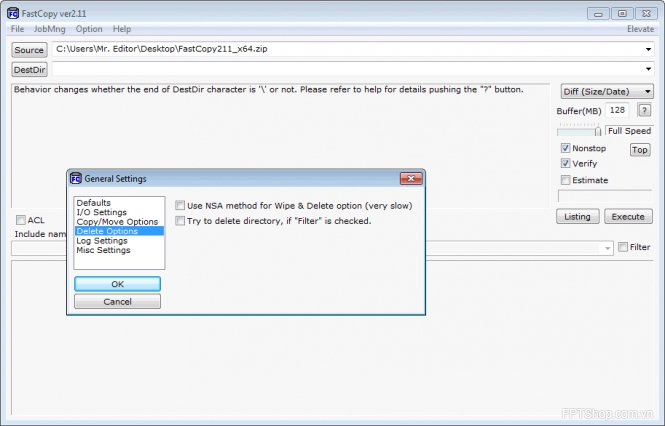Image resolution: width=665 pixels, height=426 pixels.
Task: Minimize the FastCopy window
Action: (x=598, y=14)
